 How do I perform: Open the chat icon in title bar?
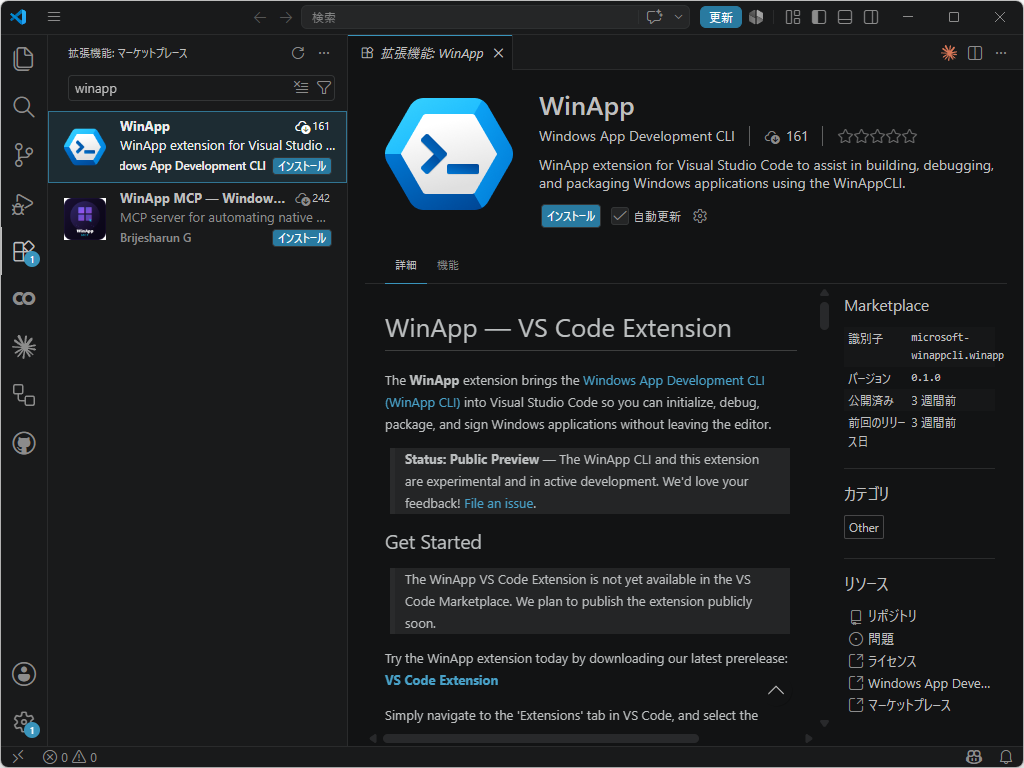point(654,17)
